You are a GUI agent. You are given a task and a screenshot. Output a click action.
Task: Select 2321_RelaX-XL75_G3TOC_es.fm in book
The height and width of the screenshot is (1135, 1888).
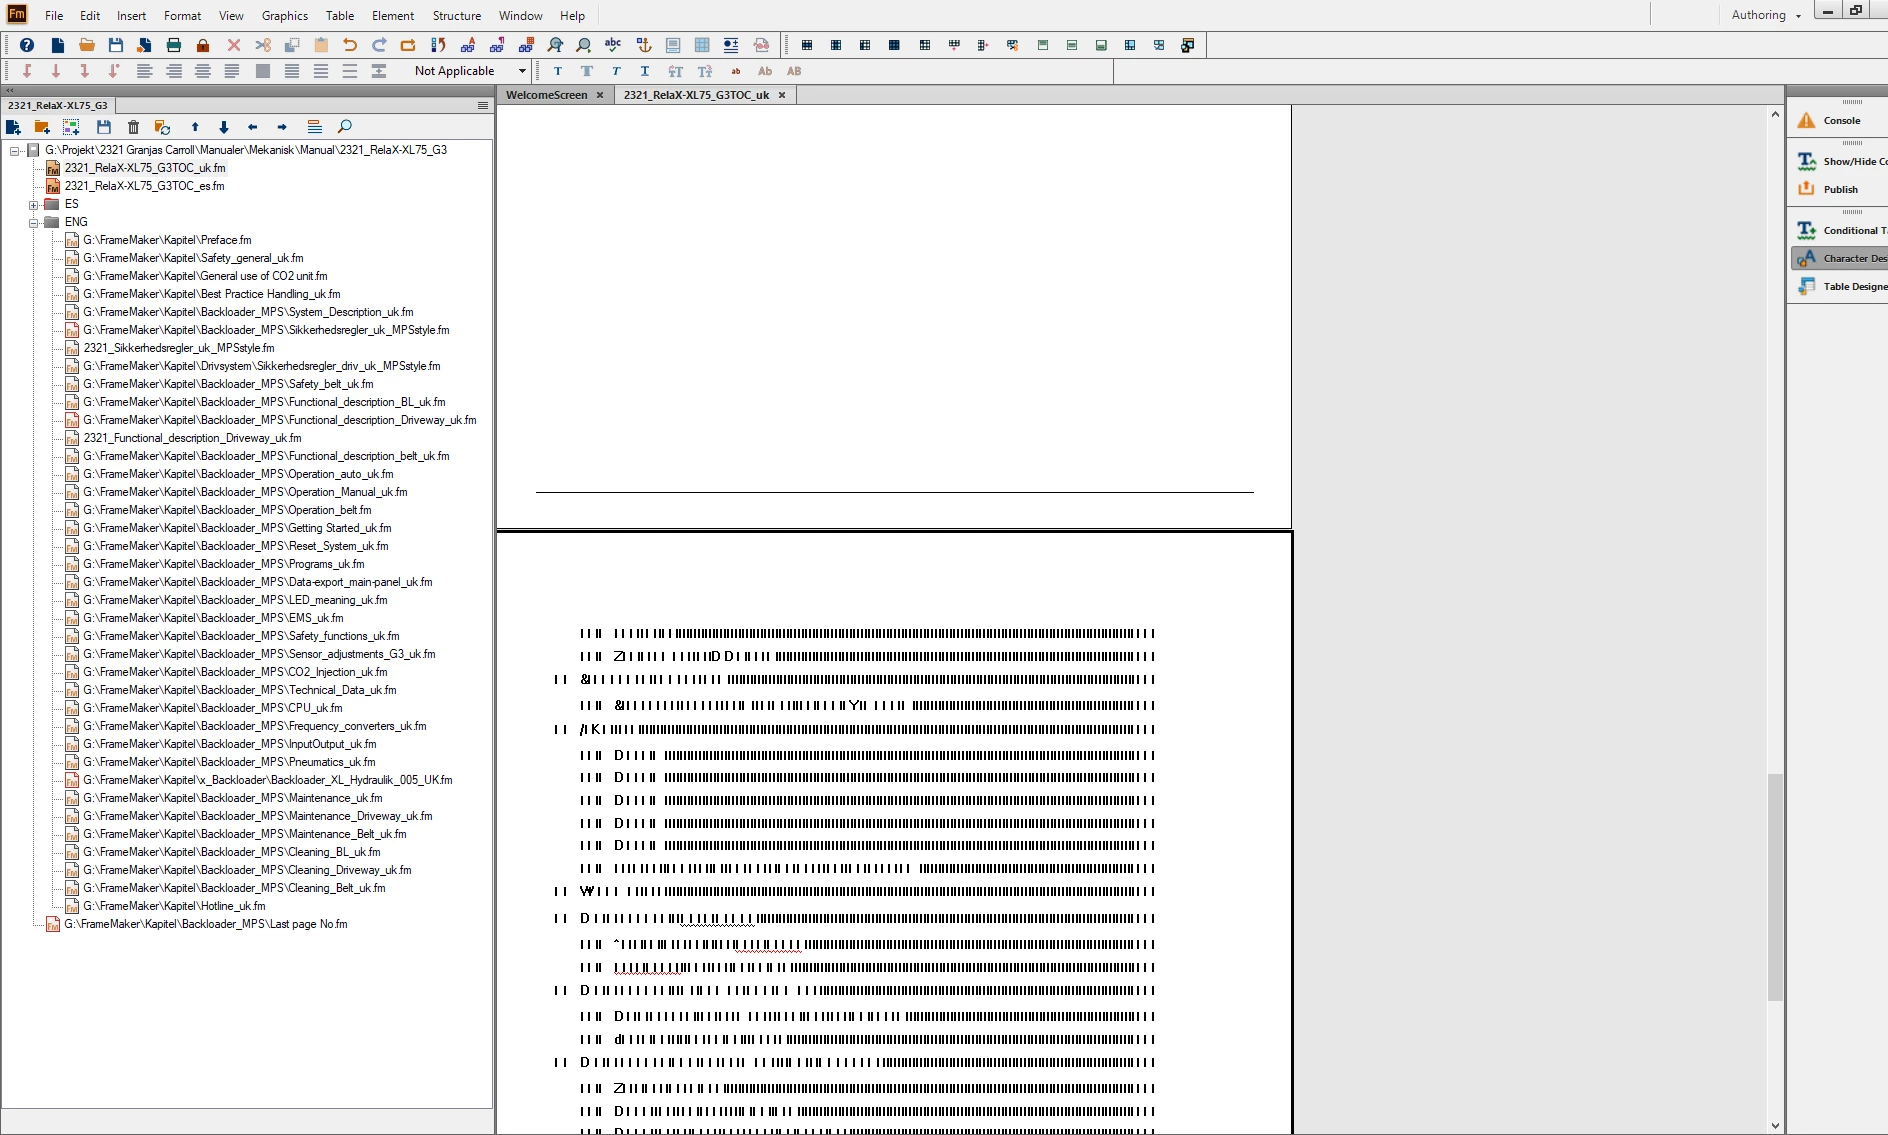[144, 186]
